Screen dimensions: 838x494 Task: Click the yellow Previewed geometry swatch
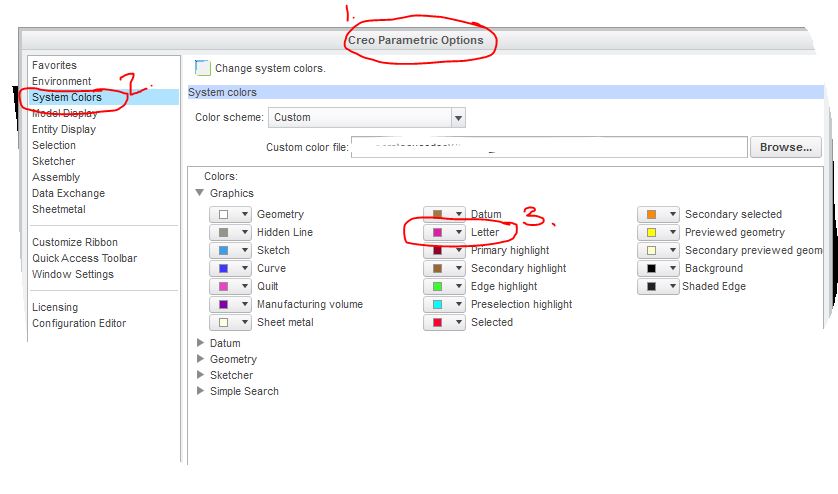(x=651, y=233)
